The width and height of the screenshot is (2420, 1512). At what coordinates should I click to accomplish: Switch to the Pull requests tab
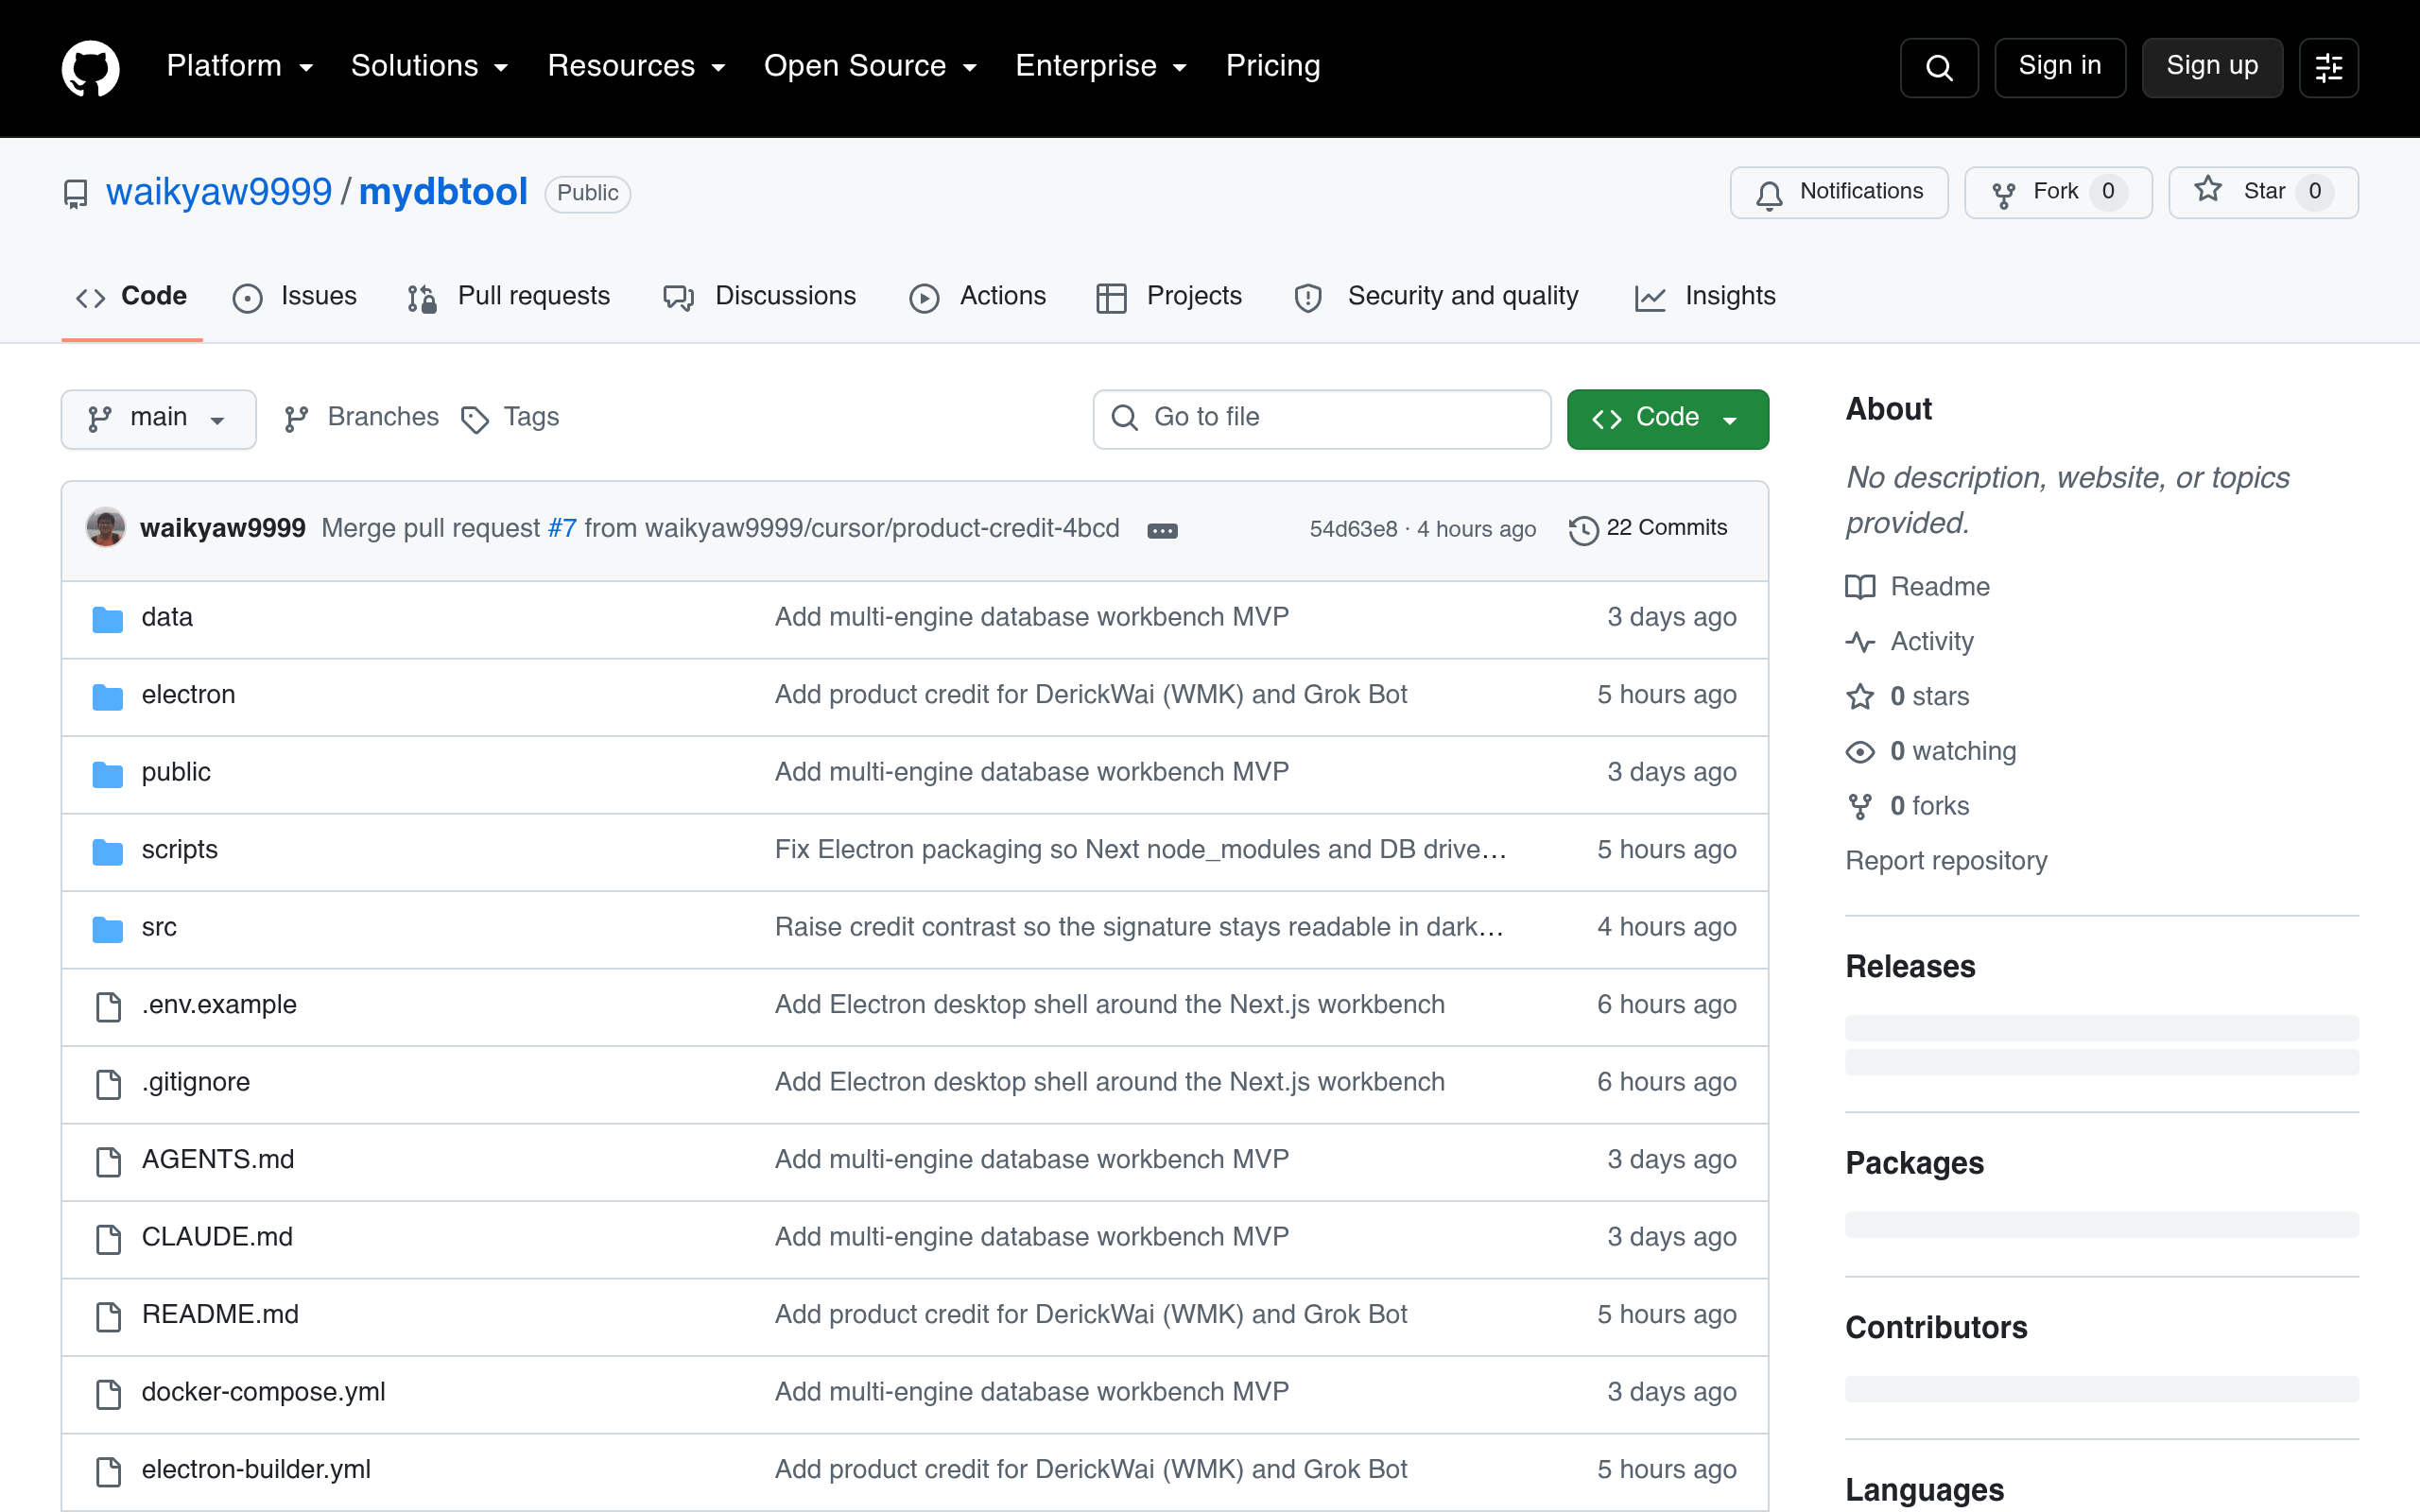tap(509, 297)
